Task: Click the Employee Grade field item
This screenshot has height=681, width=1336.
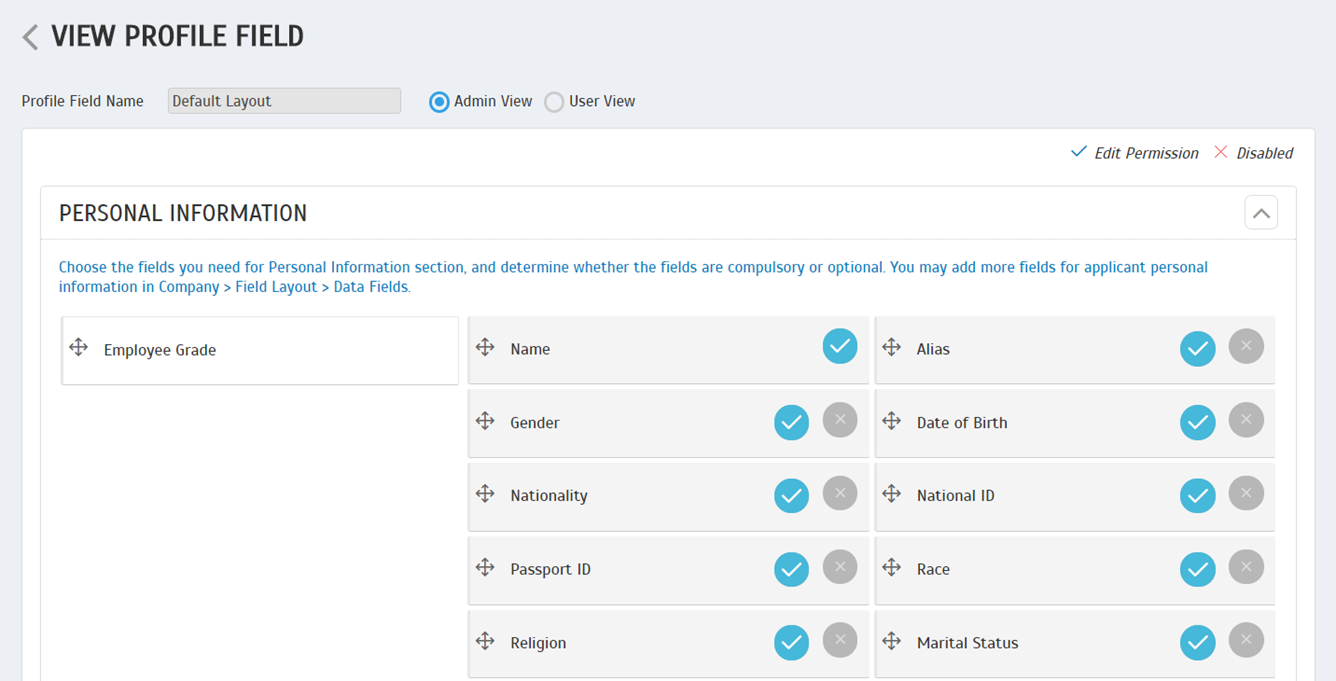Action: point(260,350)
